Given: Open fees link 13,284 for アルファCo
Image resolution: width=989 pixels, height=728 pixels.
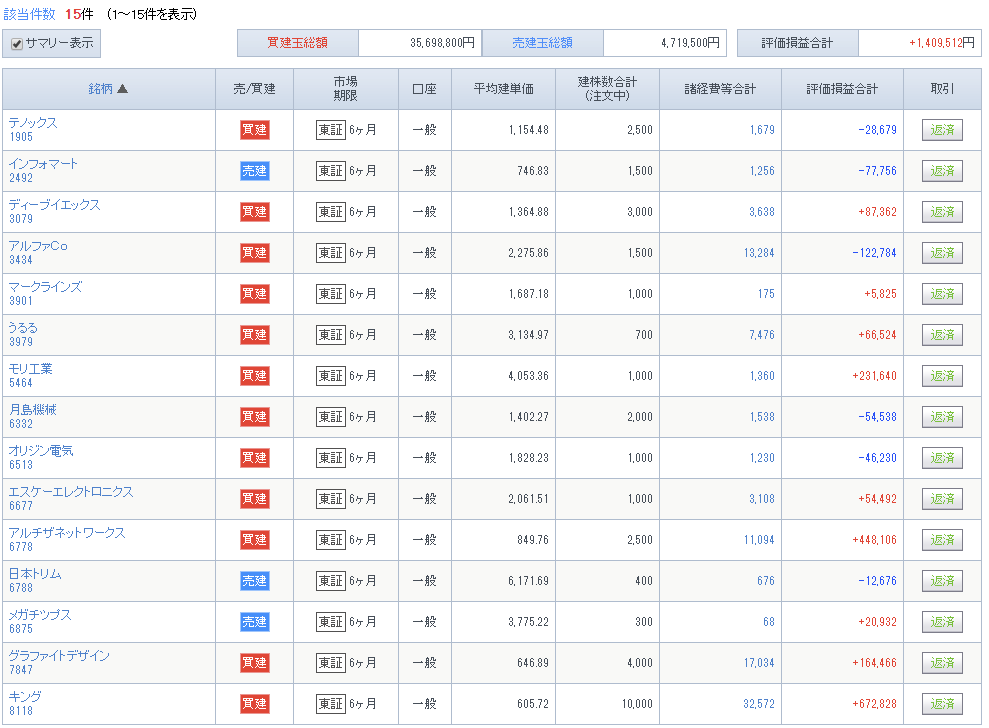Looking at the screenshot, I should coord(759,253).
